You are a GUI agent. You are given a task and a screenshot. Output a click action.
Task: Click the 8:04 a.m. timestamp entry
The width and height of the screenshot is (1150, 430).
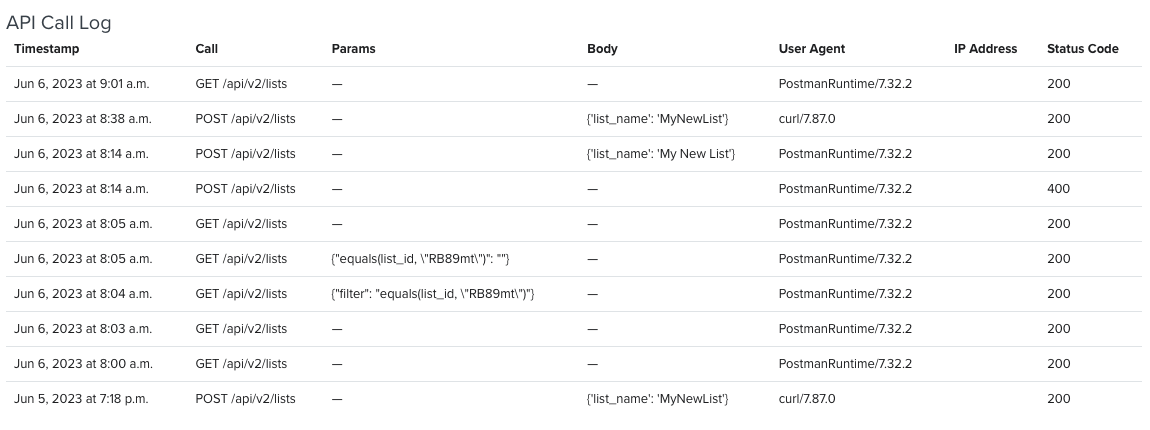click(x=83, y=294)
